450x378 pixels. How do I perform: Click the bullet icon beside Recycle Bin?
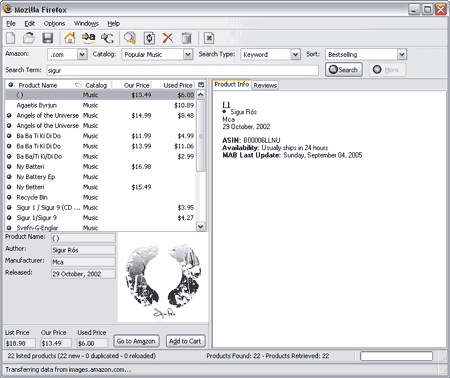[9, 197]
